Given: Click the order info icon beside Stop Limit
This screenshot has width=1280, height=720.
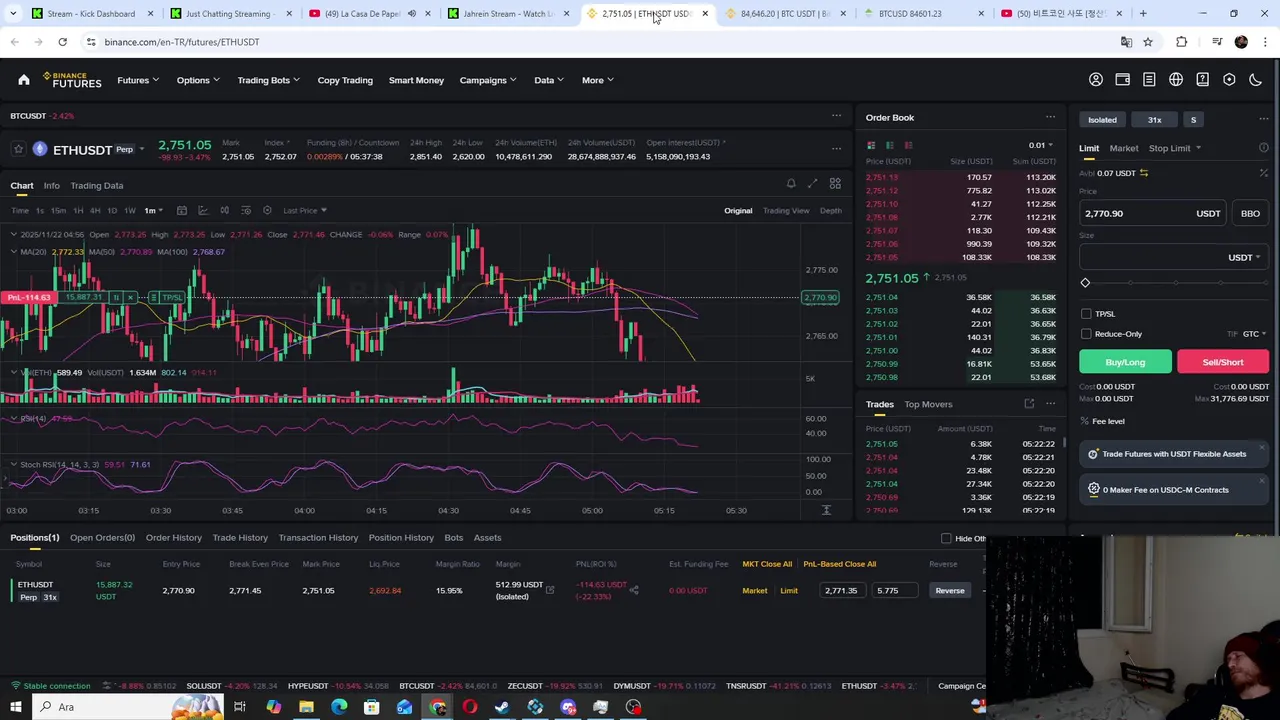Looking at the screenshot, I should pos(1263,148).
